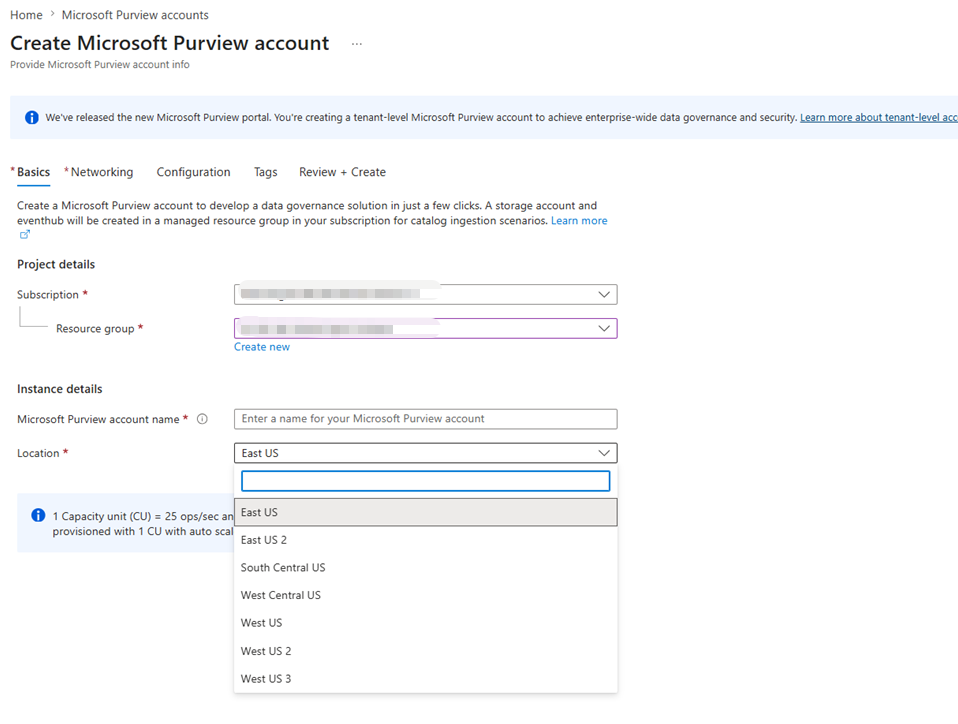
Task: Click the Capacity unit info icon
Action: click(38, 515)
